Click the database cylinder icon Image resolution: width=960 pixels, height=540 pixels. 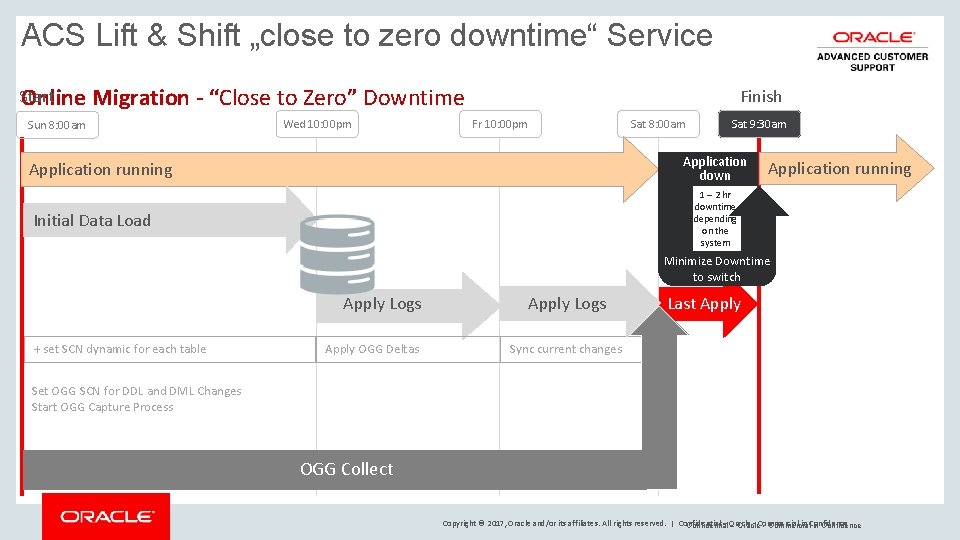click(337, 254)
